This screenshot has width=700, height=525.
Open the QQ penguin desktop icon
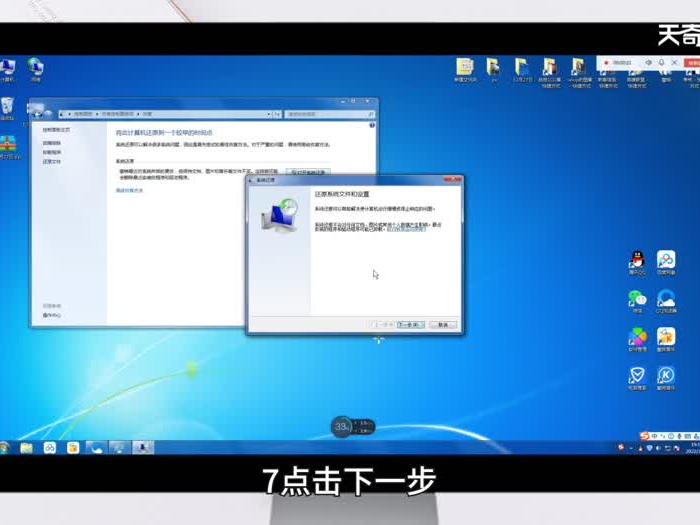(x=638, y=262)
